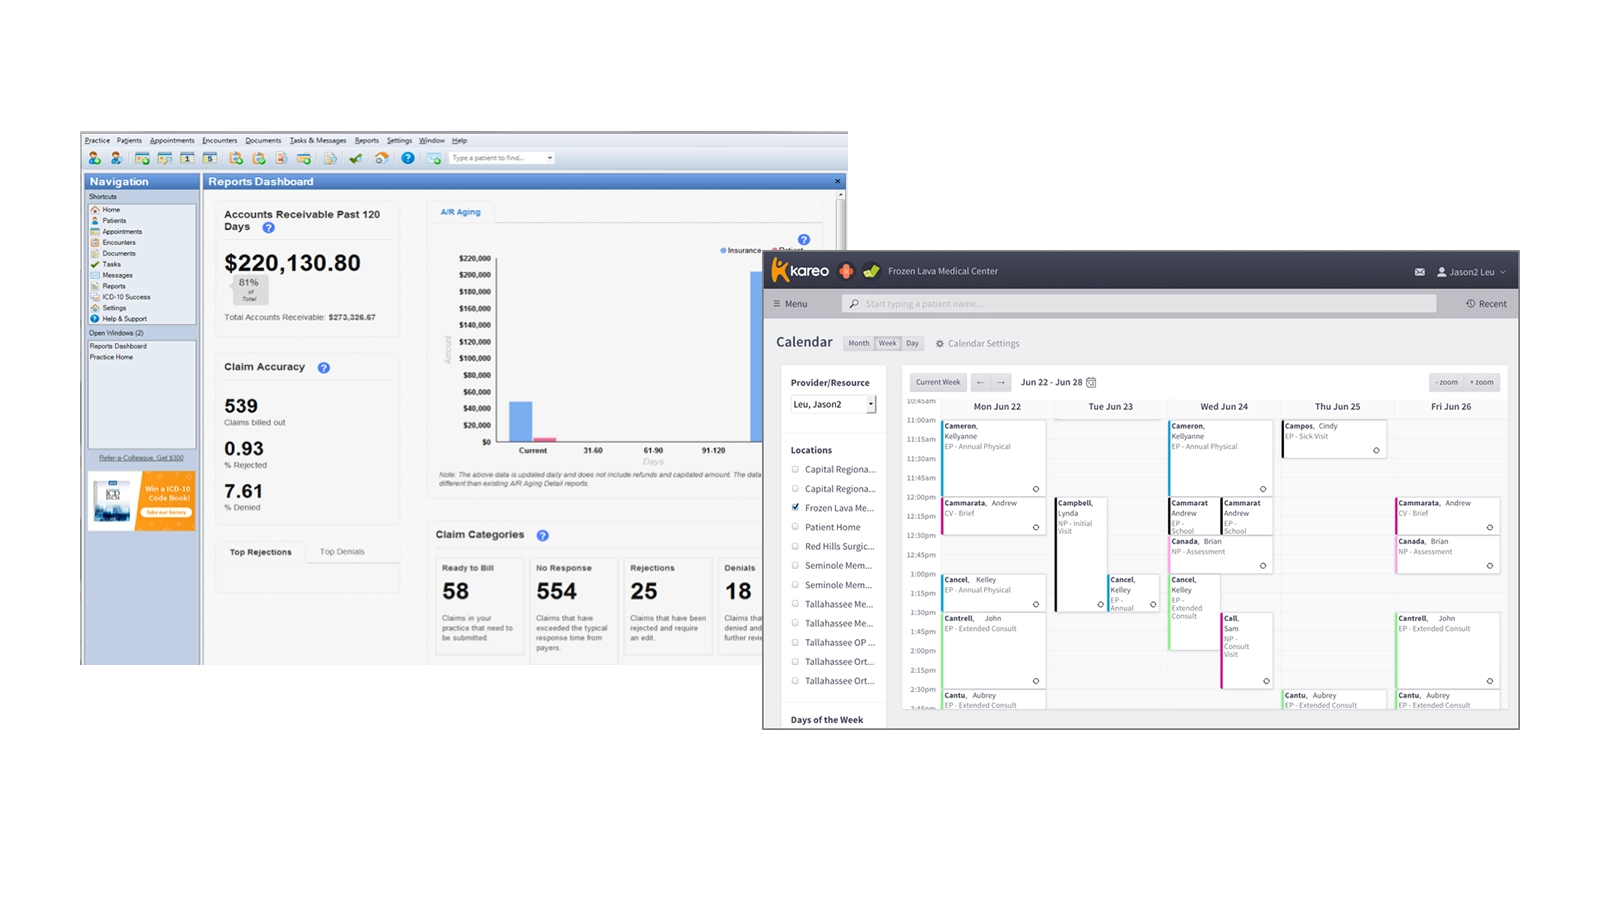
Task: Click the green checkmark toolbar icon
Action: [x=355, y=158]
